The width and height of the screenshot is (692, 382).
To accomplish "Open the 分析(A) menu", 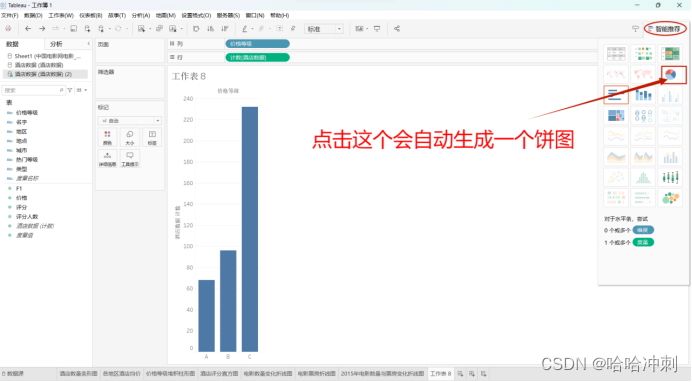I will (x=141, y=15).
